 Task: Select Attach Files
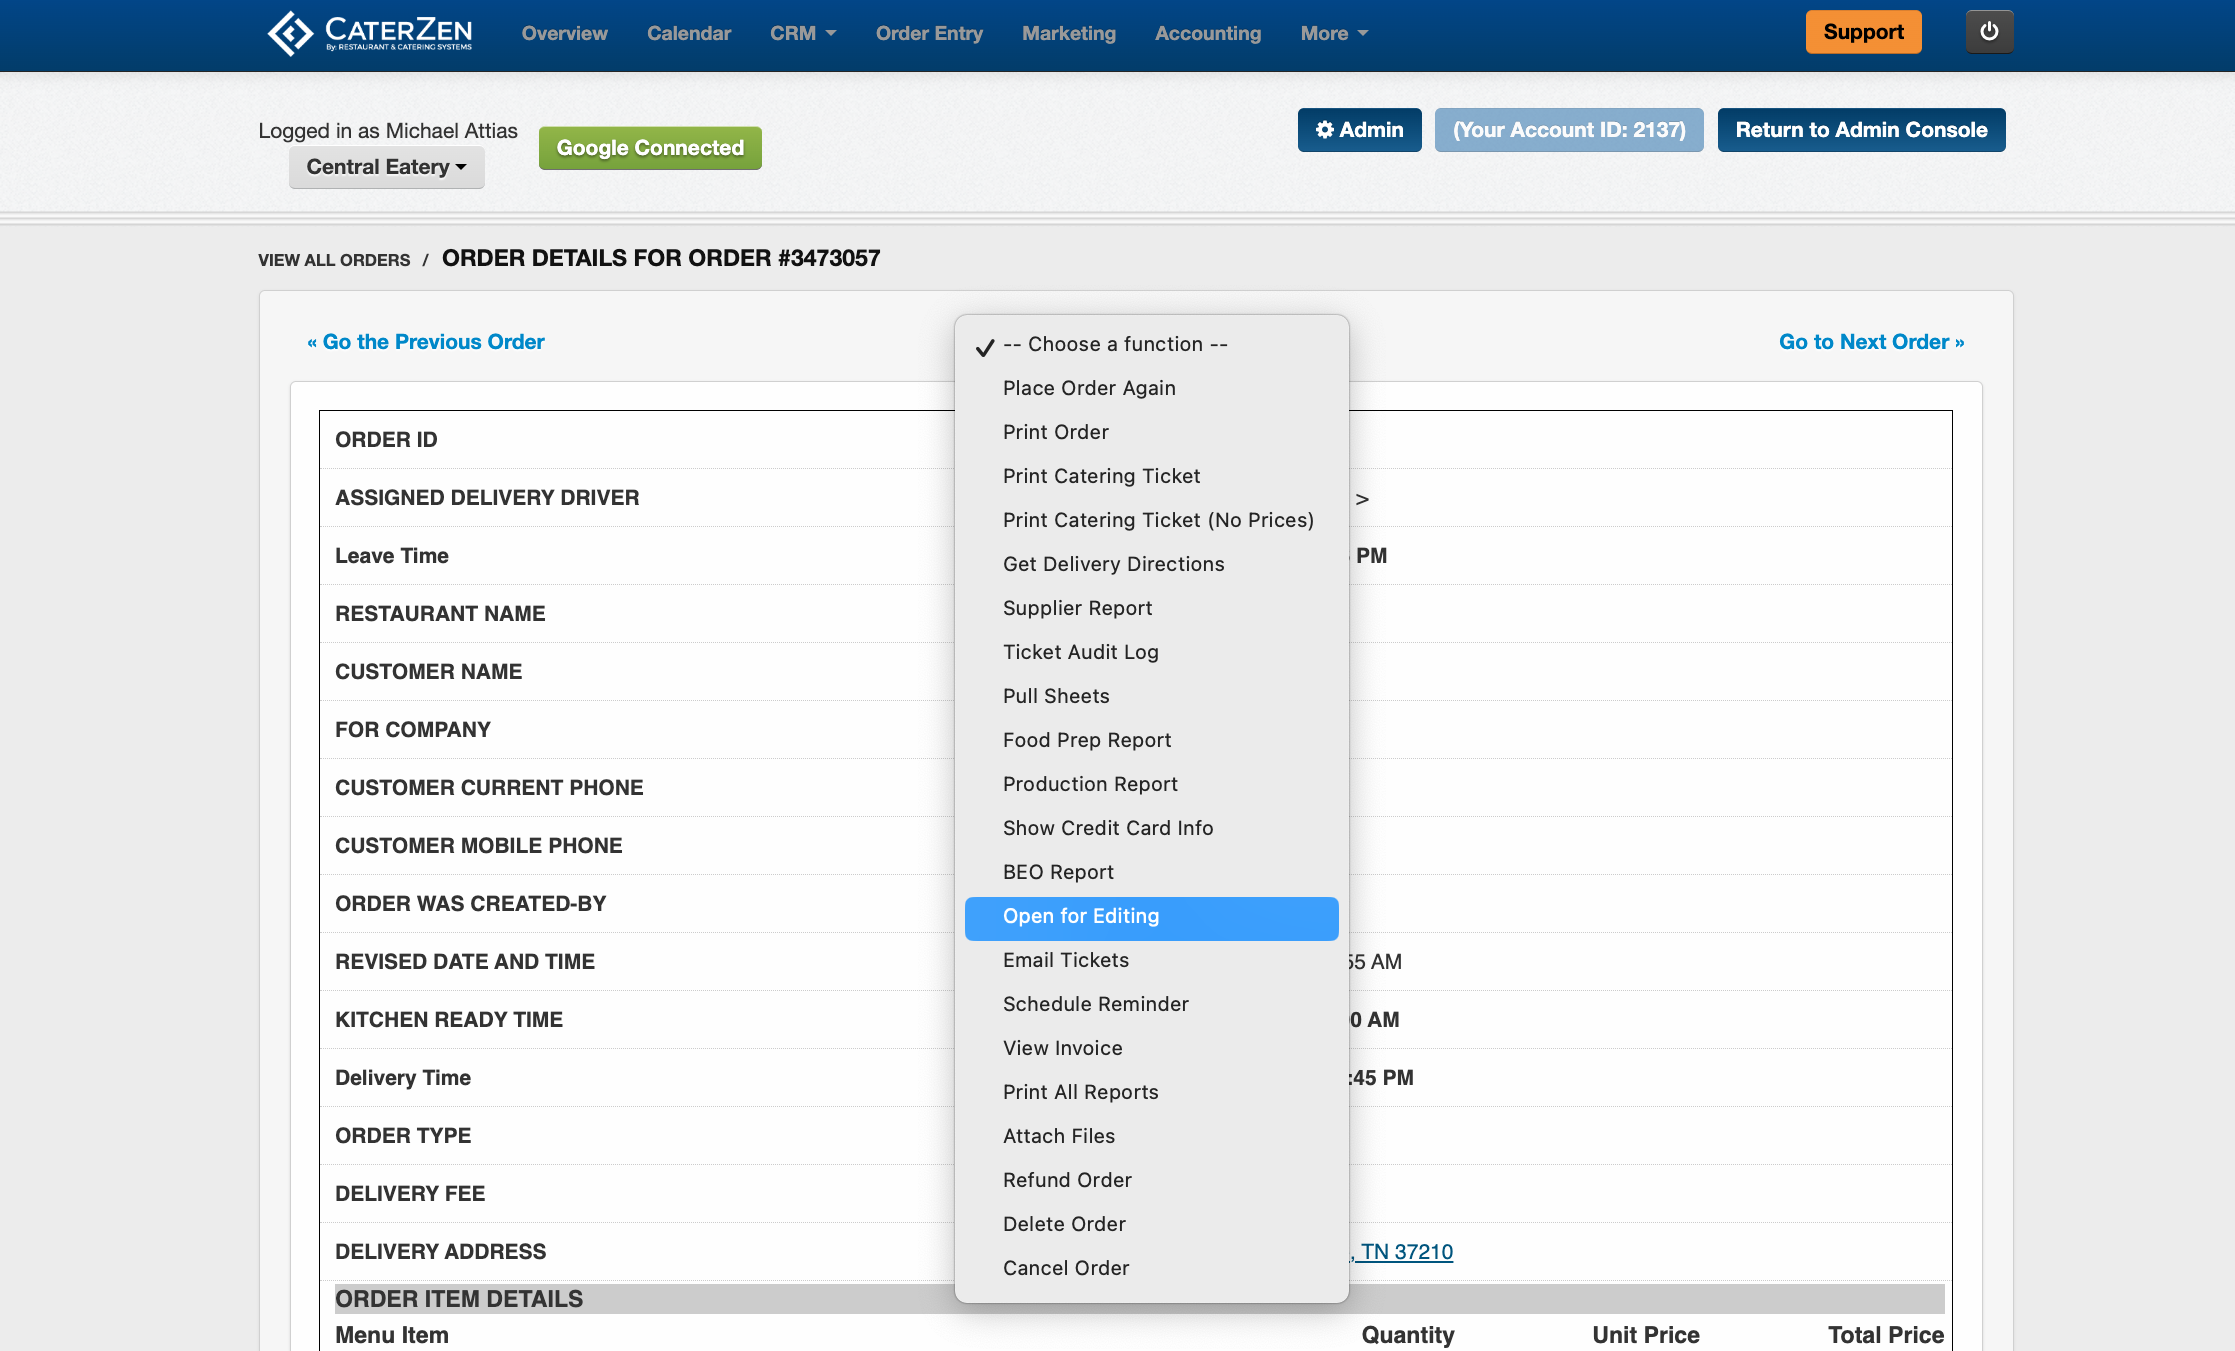click(1151, 1136)
